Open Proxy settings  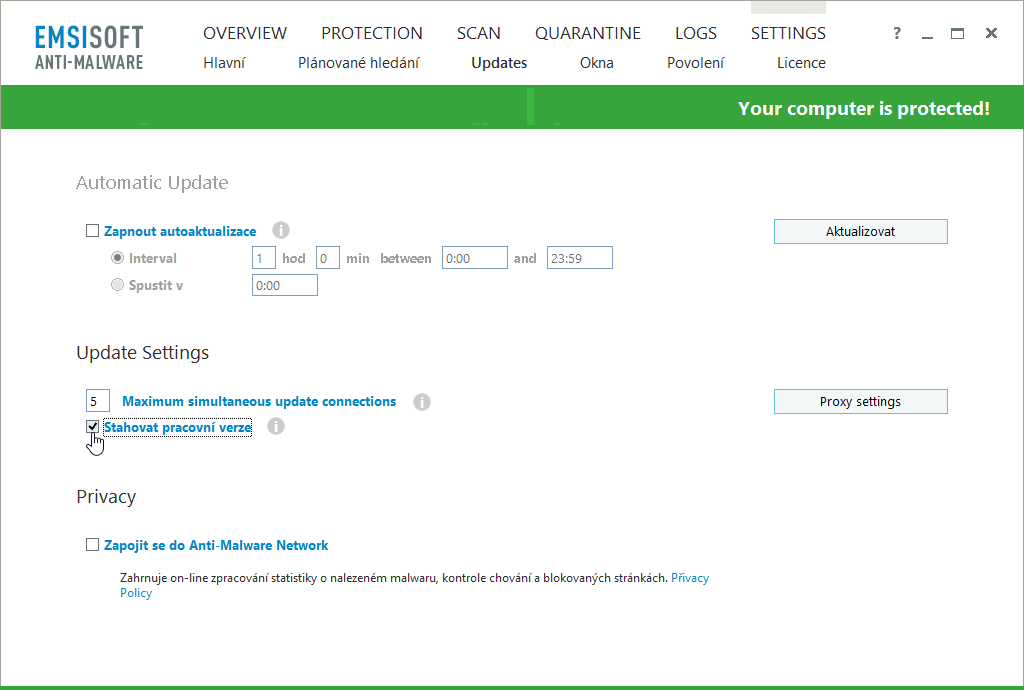pos(861,401)
